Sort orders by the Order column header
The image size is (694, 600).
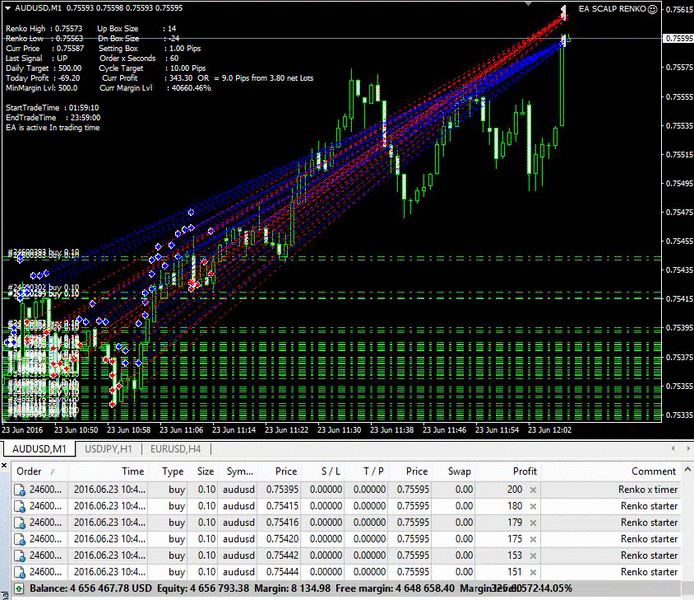pyautogui.click(x=30, y=471)
